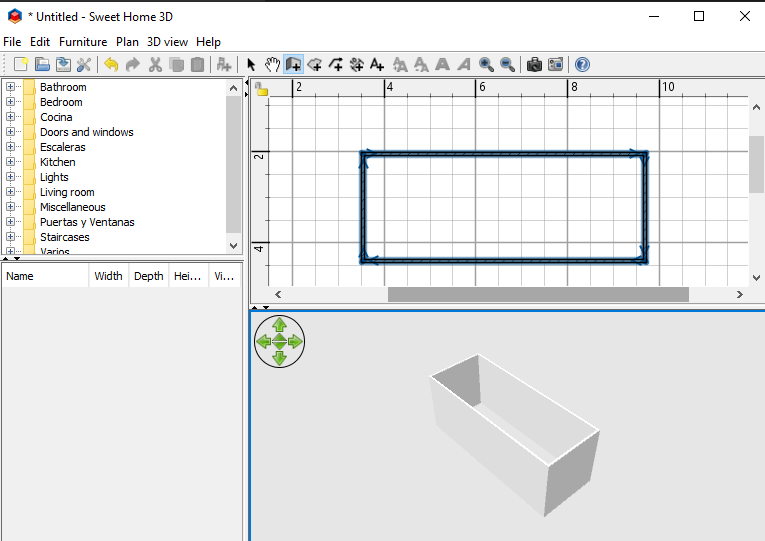The image size is (765, 541).
Task: Open the Plan menu
Action: click(127, 42)
